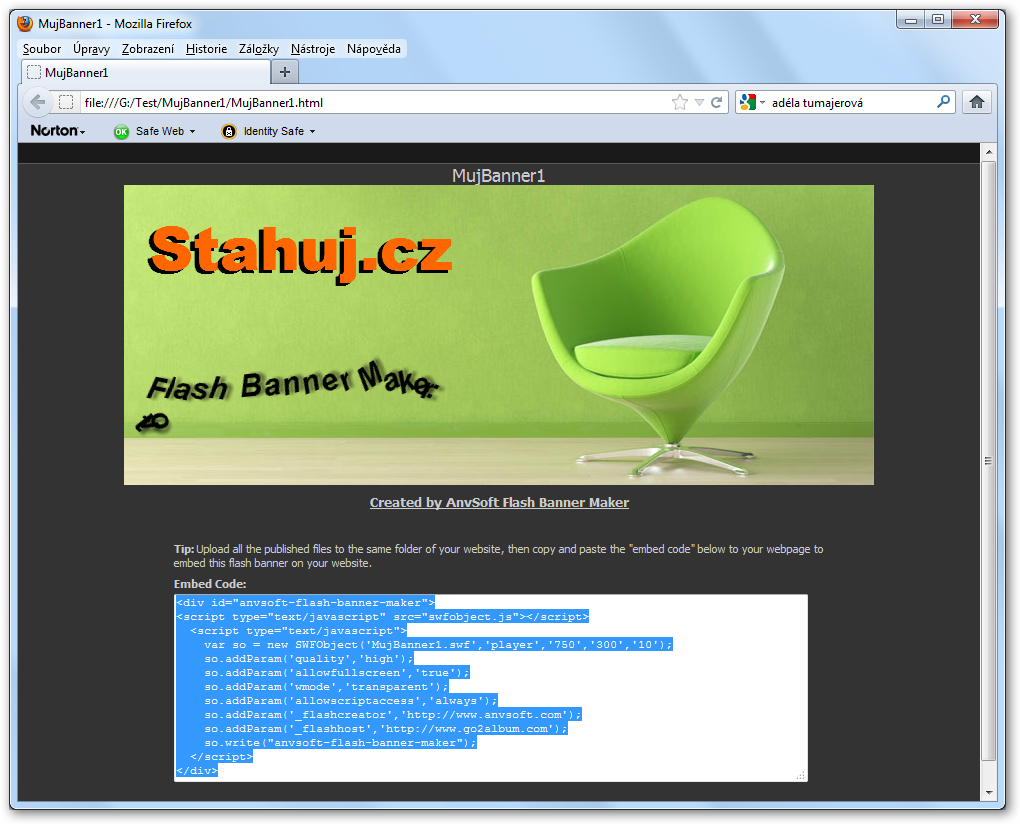
Task: Click inside the Embed Code text area
Action: (490, 687)
